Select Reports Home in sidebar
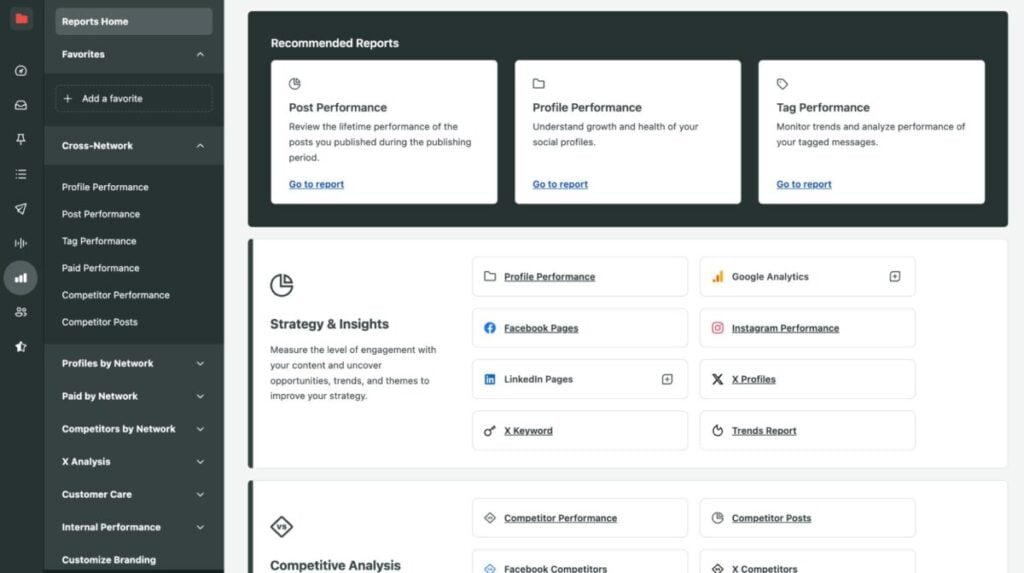Image resolution: width=1024 pixels, height=573 pixels. click(134, 22)
